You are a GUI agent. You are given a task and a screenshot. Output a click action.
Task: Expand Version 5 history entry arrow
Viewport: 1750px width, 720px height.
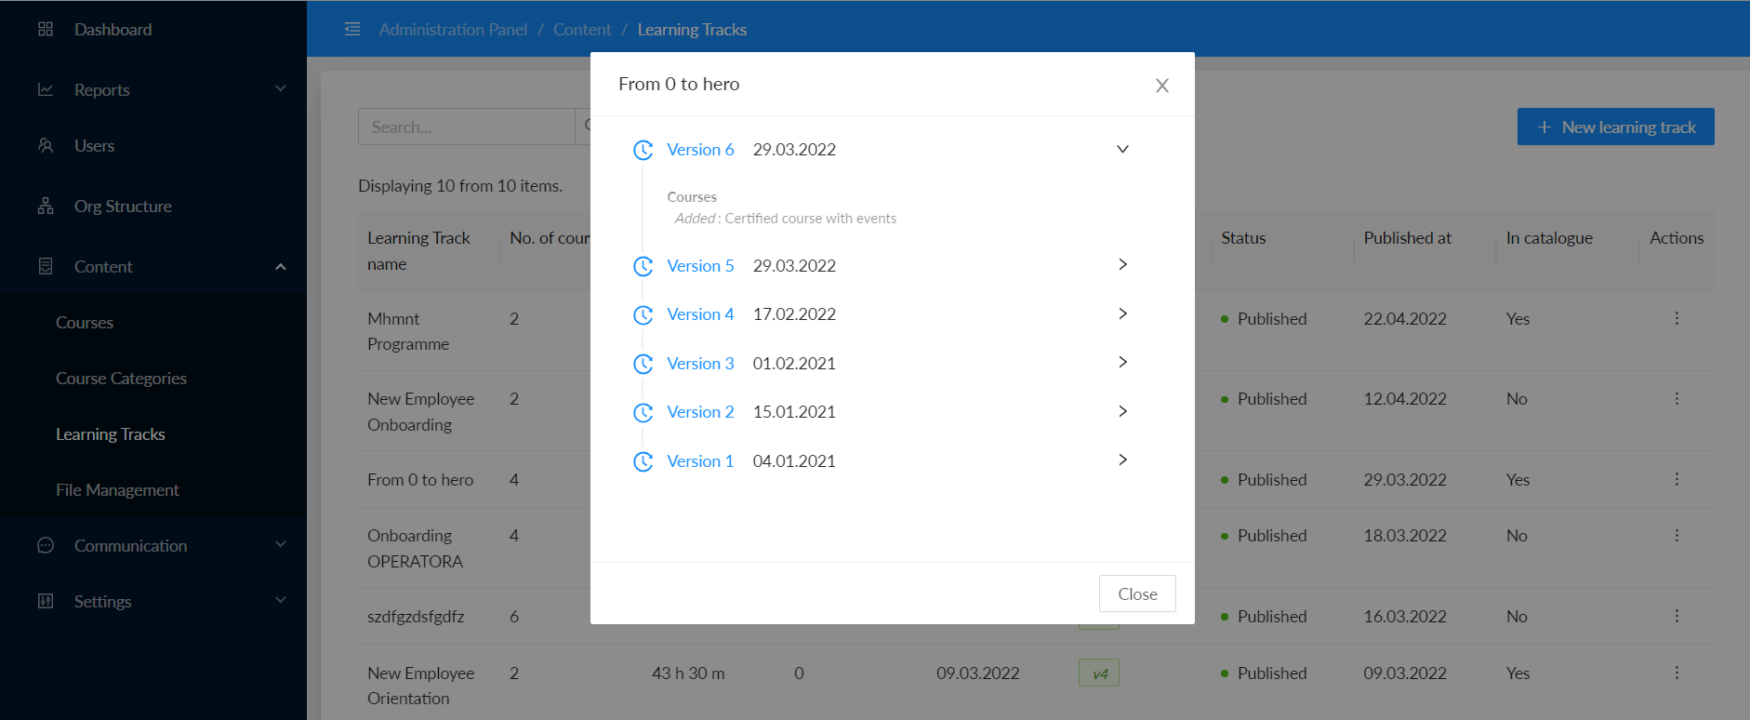[x=1122, y=265]
